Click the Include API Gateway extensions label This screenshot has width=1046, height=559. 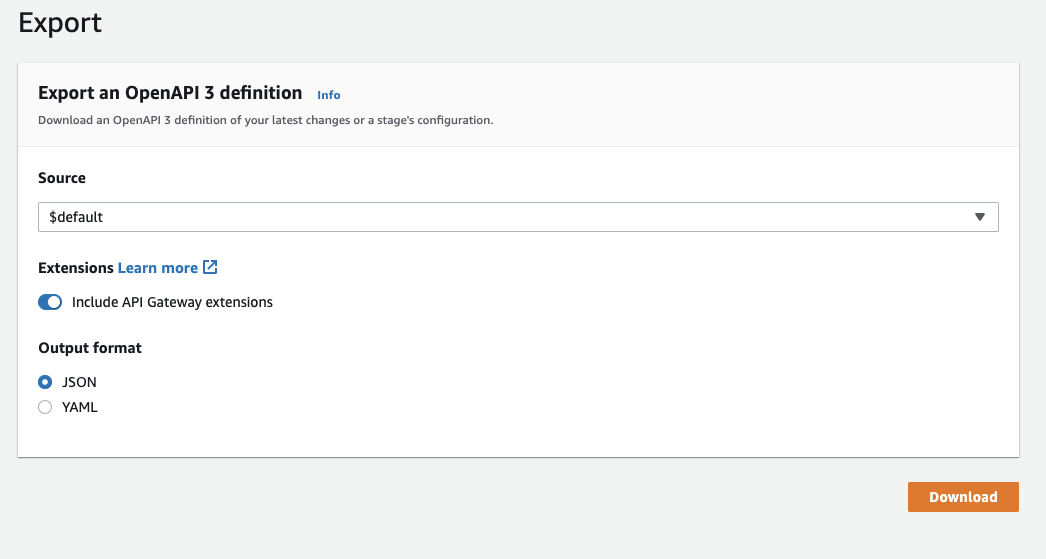[172, 302]
